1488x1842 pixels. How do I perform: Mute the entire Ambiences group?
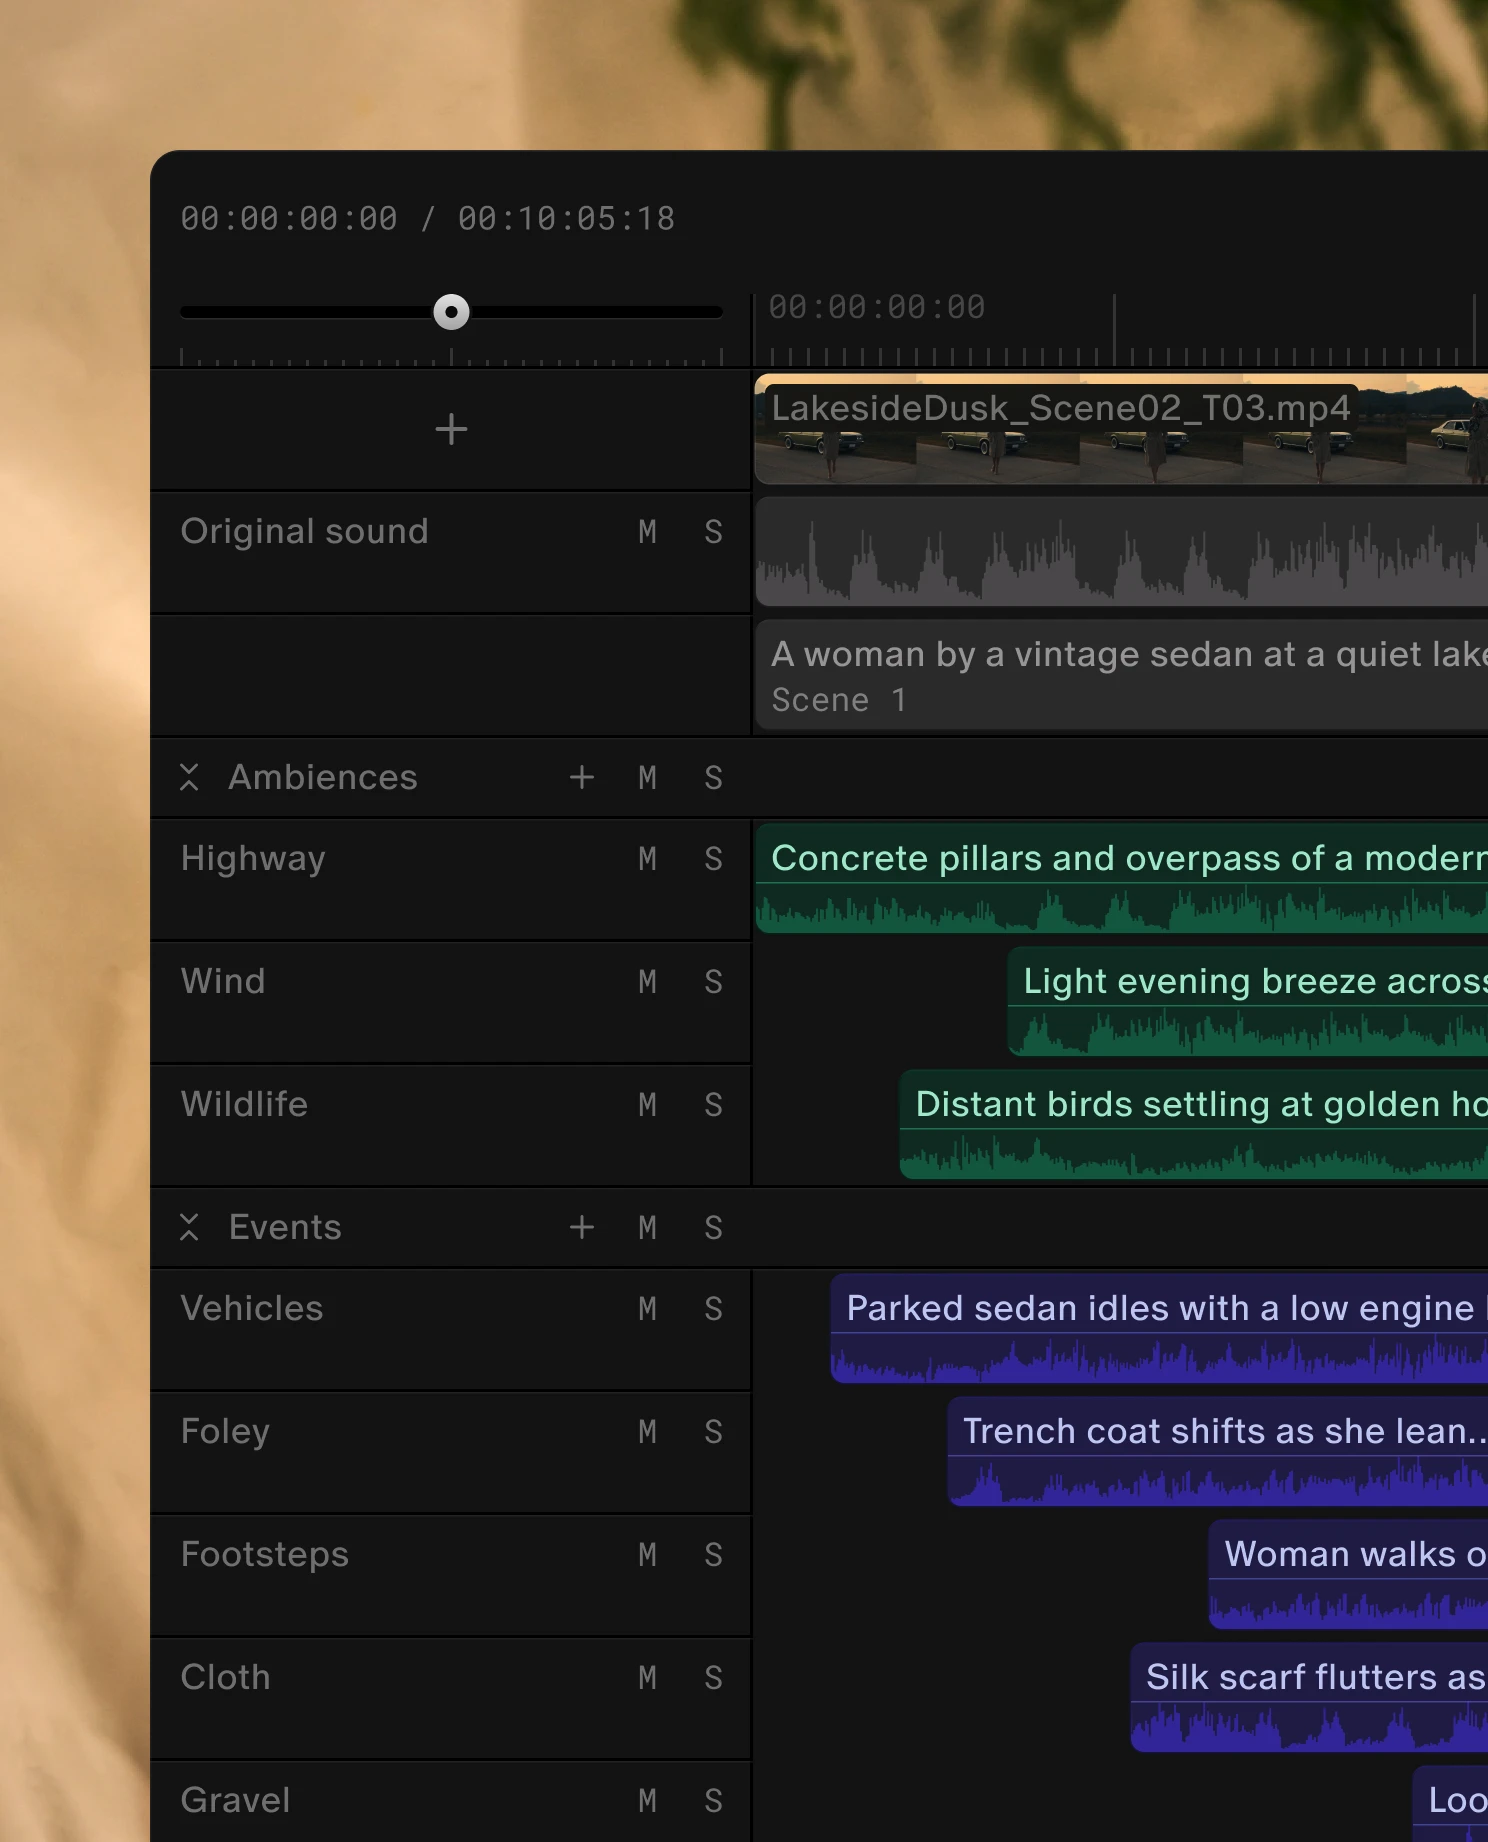point(648,778)
